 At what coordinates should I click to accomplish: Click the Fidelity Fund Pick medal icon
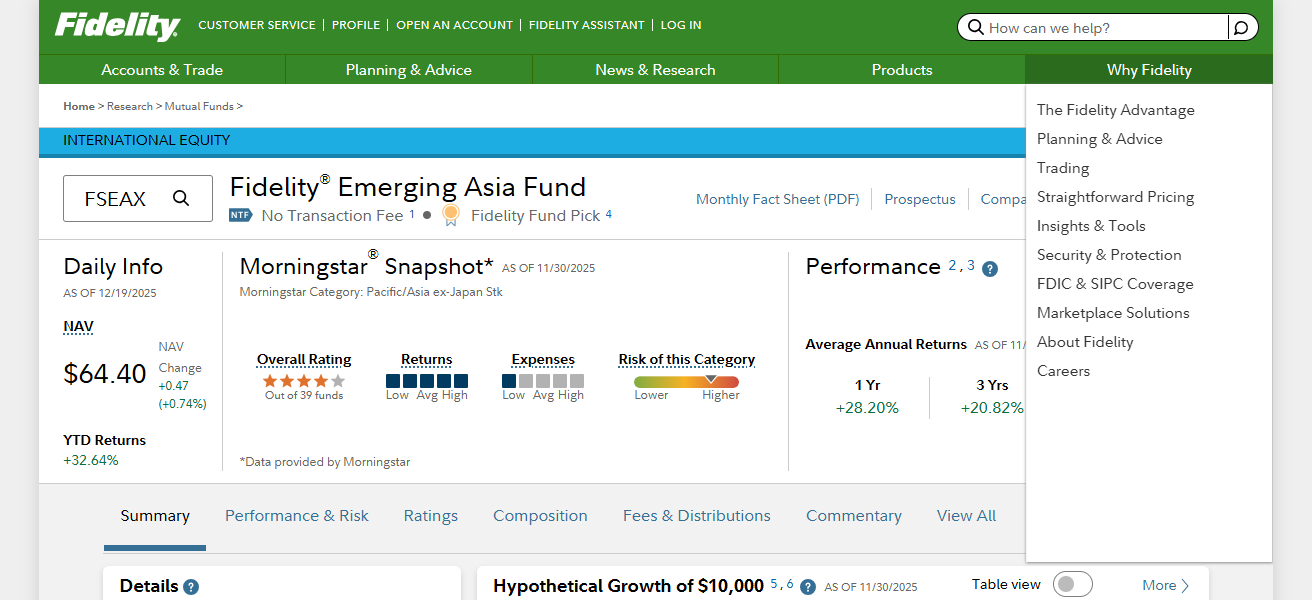[450, 213]
